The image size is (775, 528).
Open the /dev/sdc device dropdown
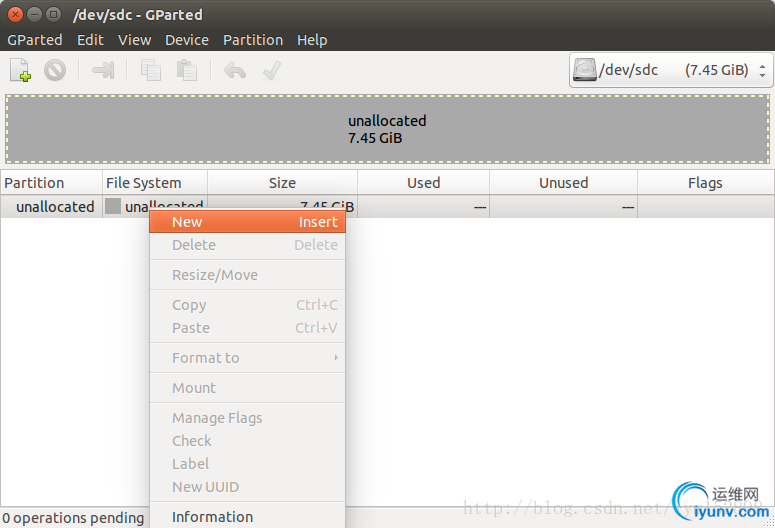pyautogui.click(x=671, y=70)
